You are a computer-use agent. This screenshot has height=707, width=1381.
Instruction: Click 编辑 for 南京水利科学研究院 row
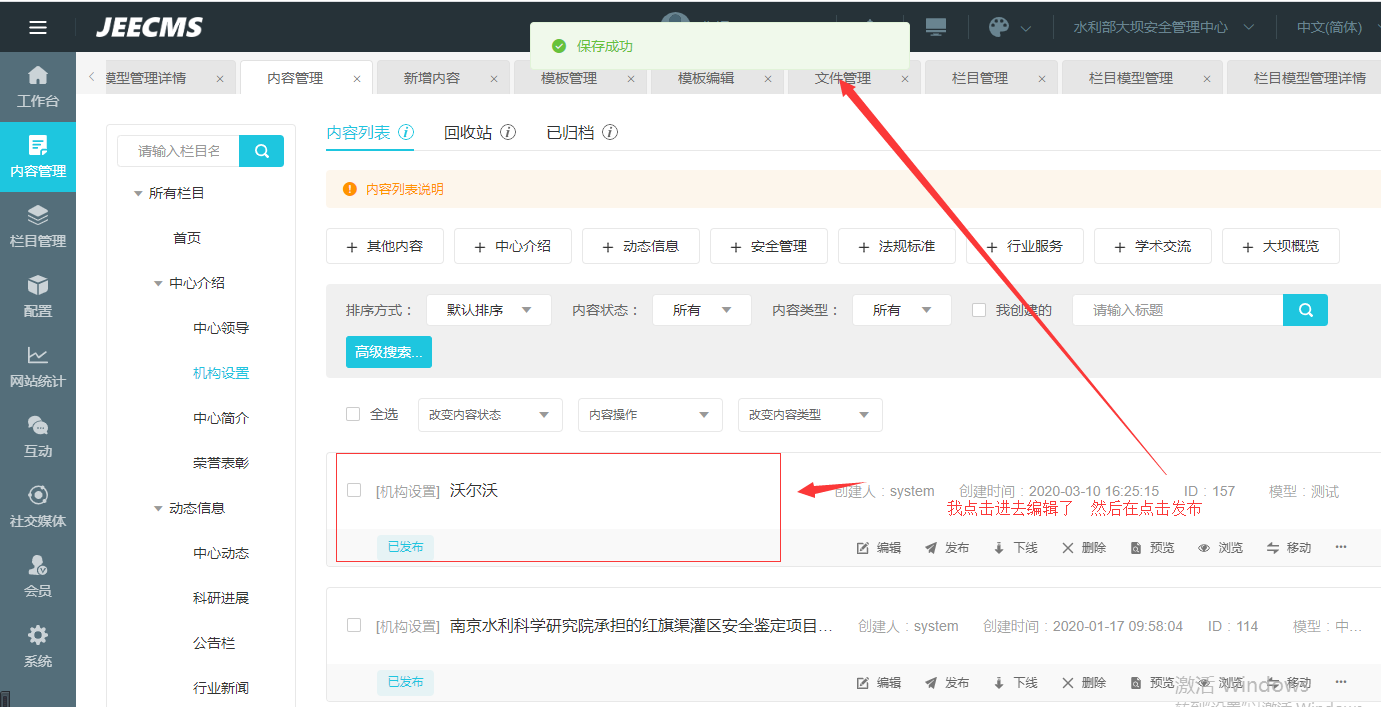tap(879, 683)
